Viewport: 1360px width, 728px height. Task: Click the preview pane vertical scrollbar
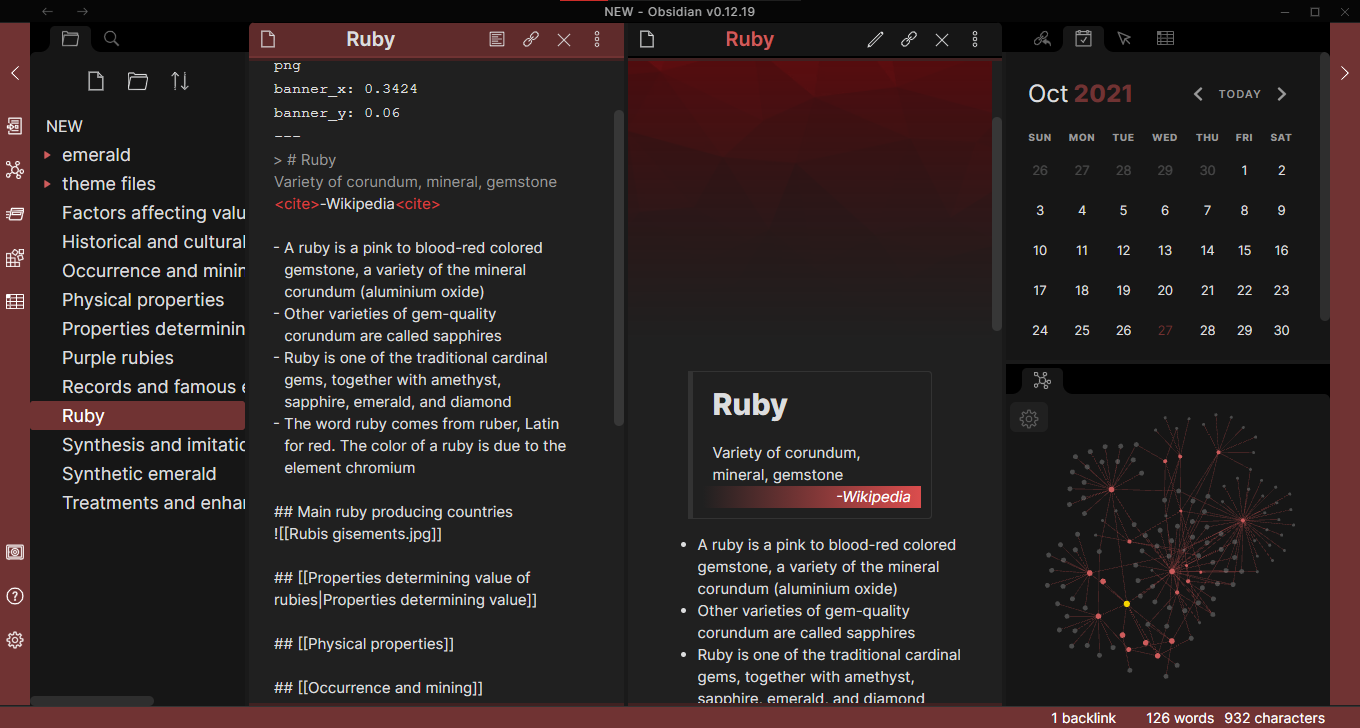click(996, 224)
